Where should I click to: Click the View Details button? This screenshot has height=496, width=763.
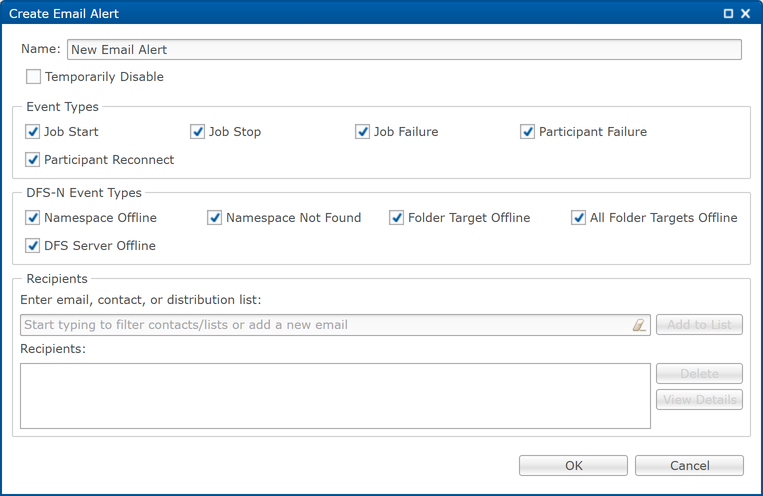(699, 400)
